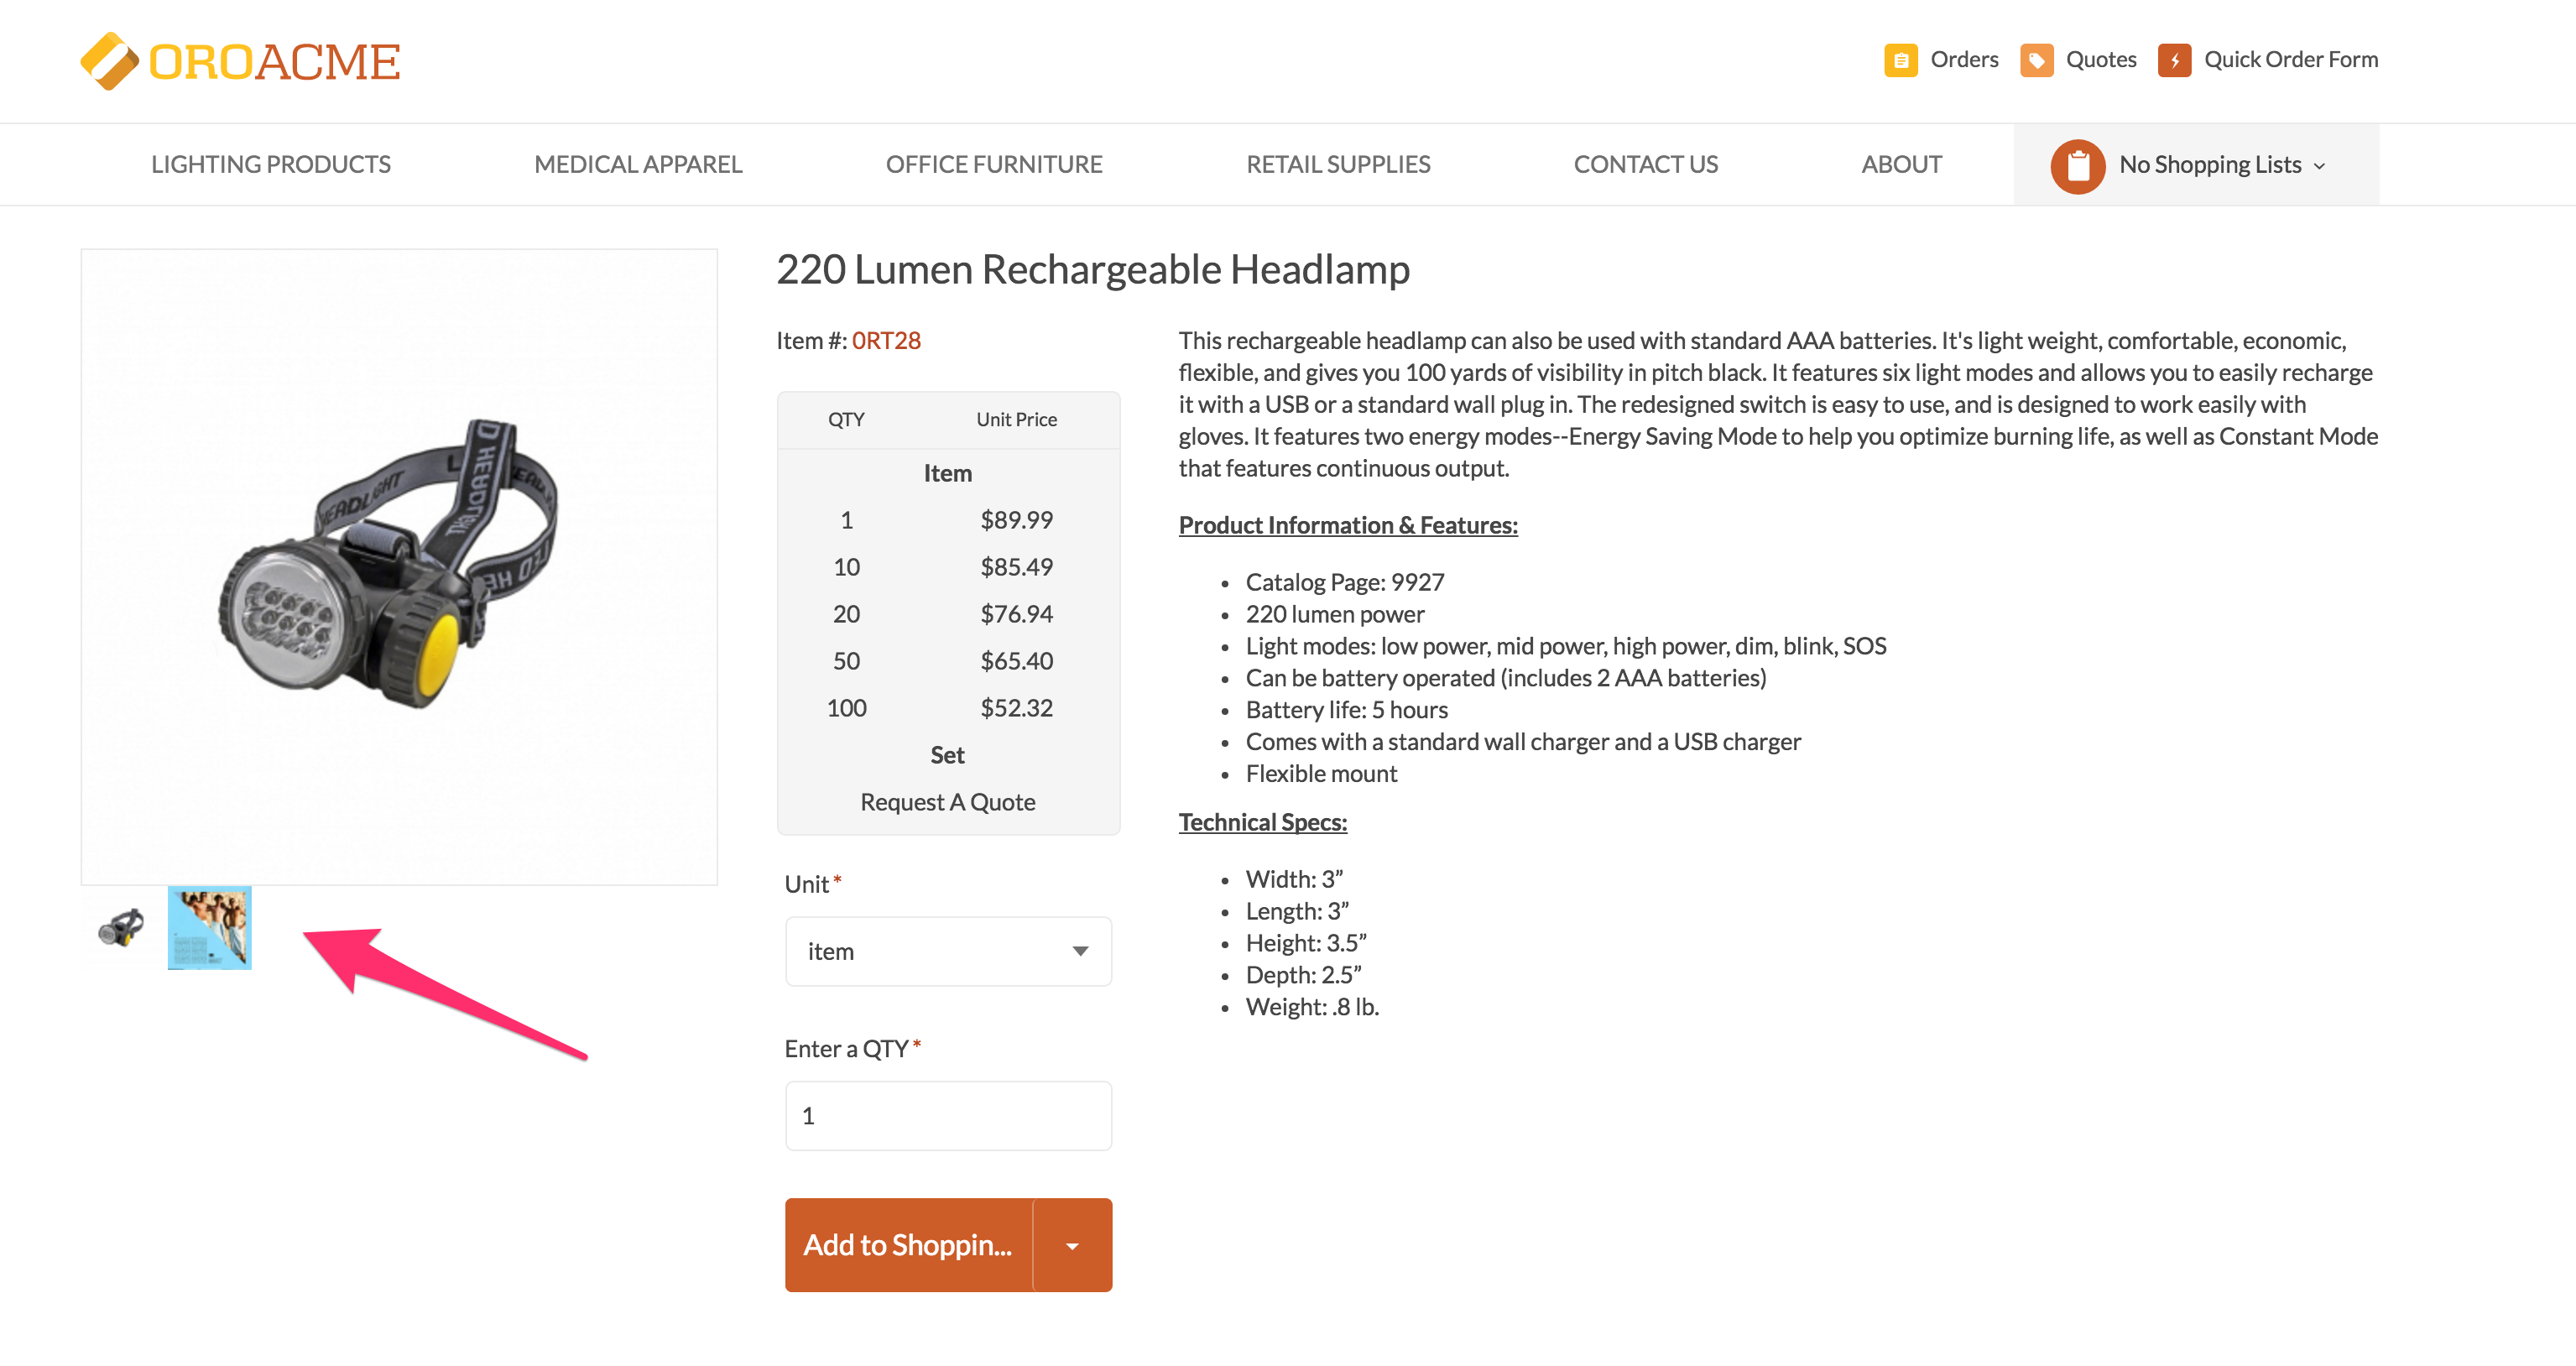The height and width of the screenshot is (1366, 2576).
Task: Go to Office Furniture category
Action: [x=993, y=165]
